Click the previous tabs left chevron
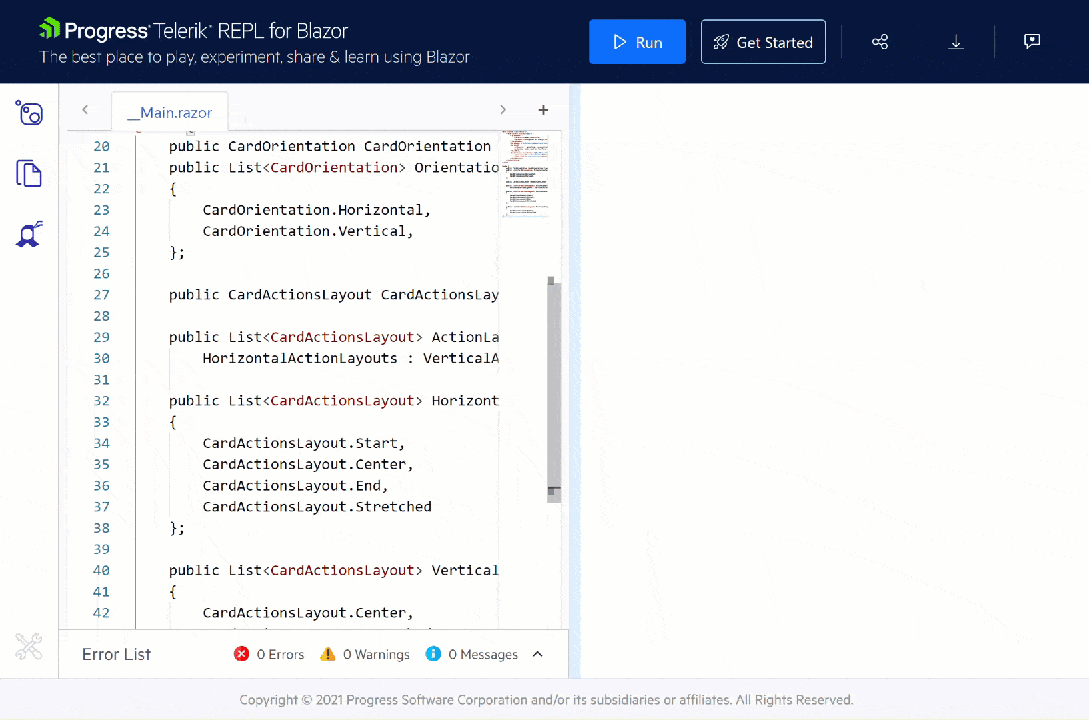 pos(85,110)
